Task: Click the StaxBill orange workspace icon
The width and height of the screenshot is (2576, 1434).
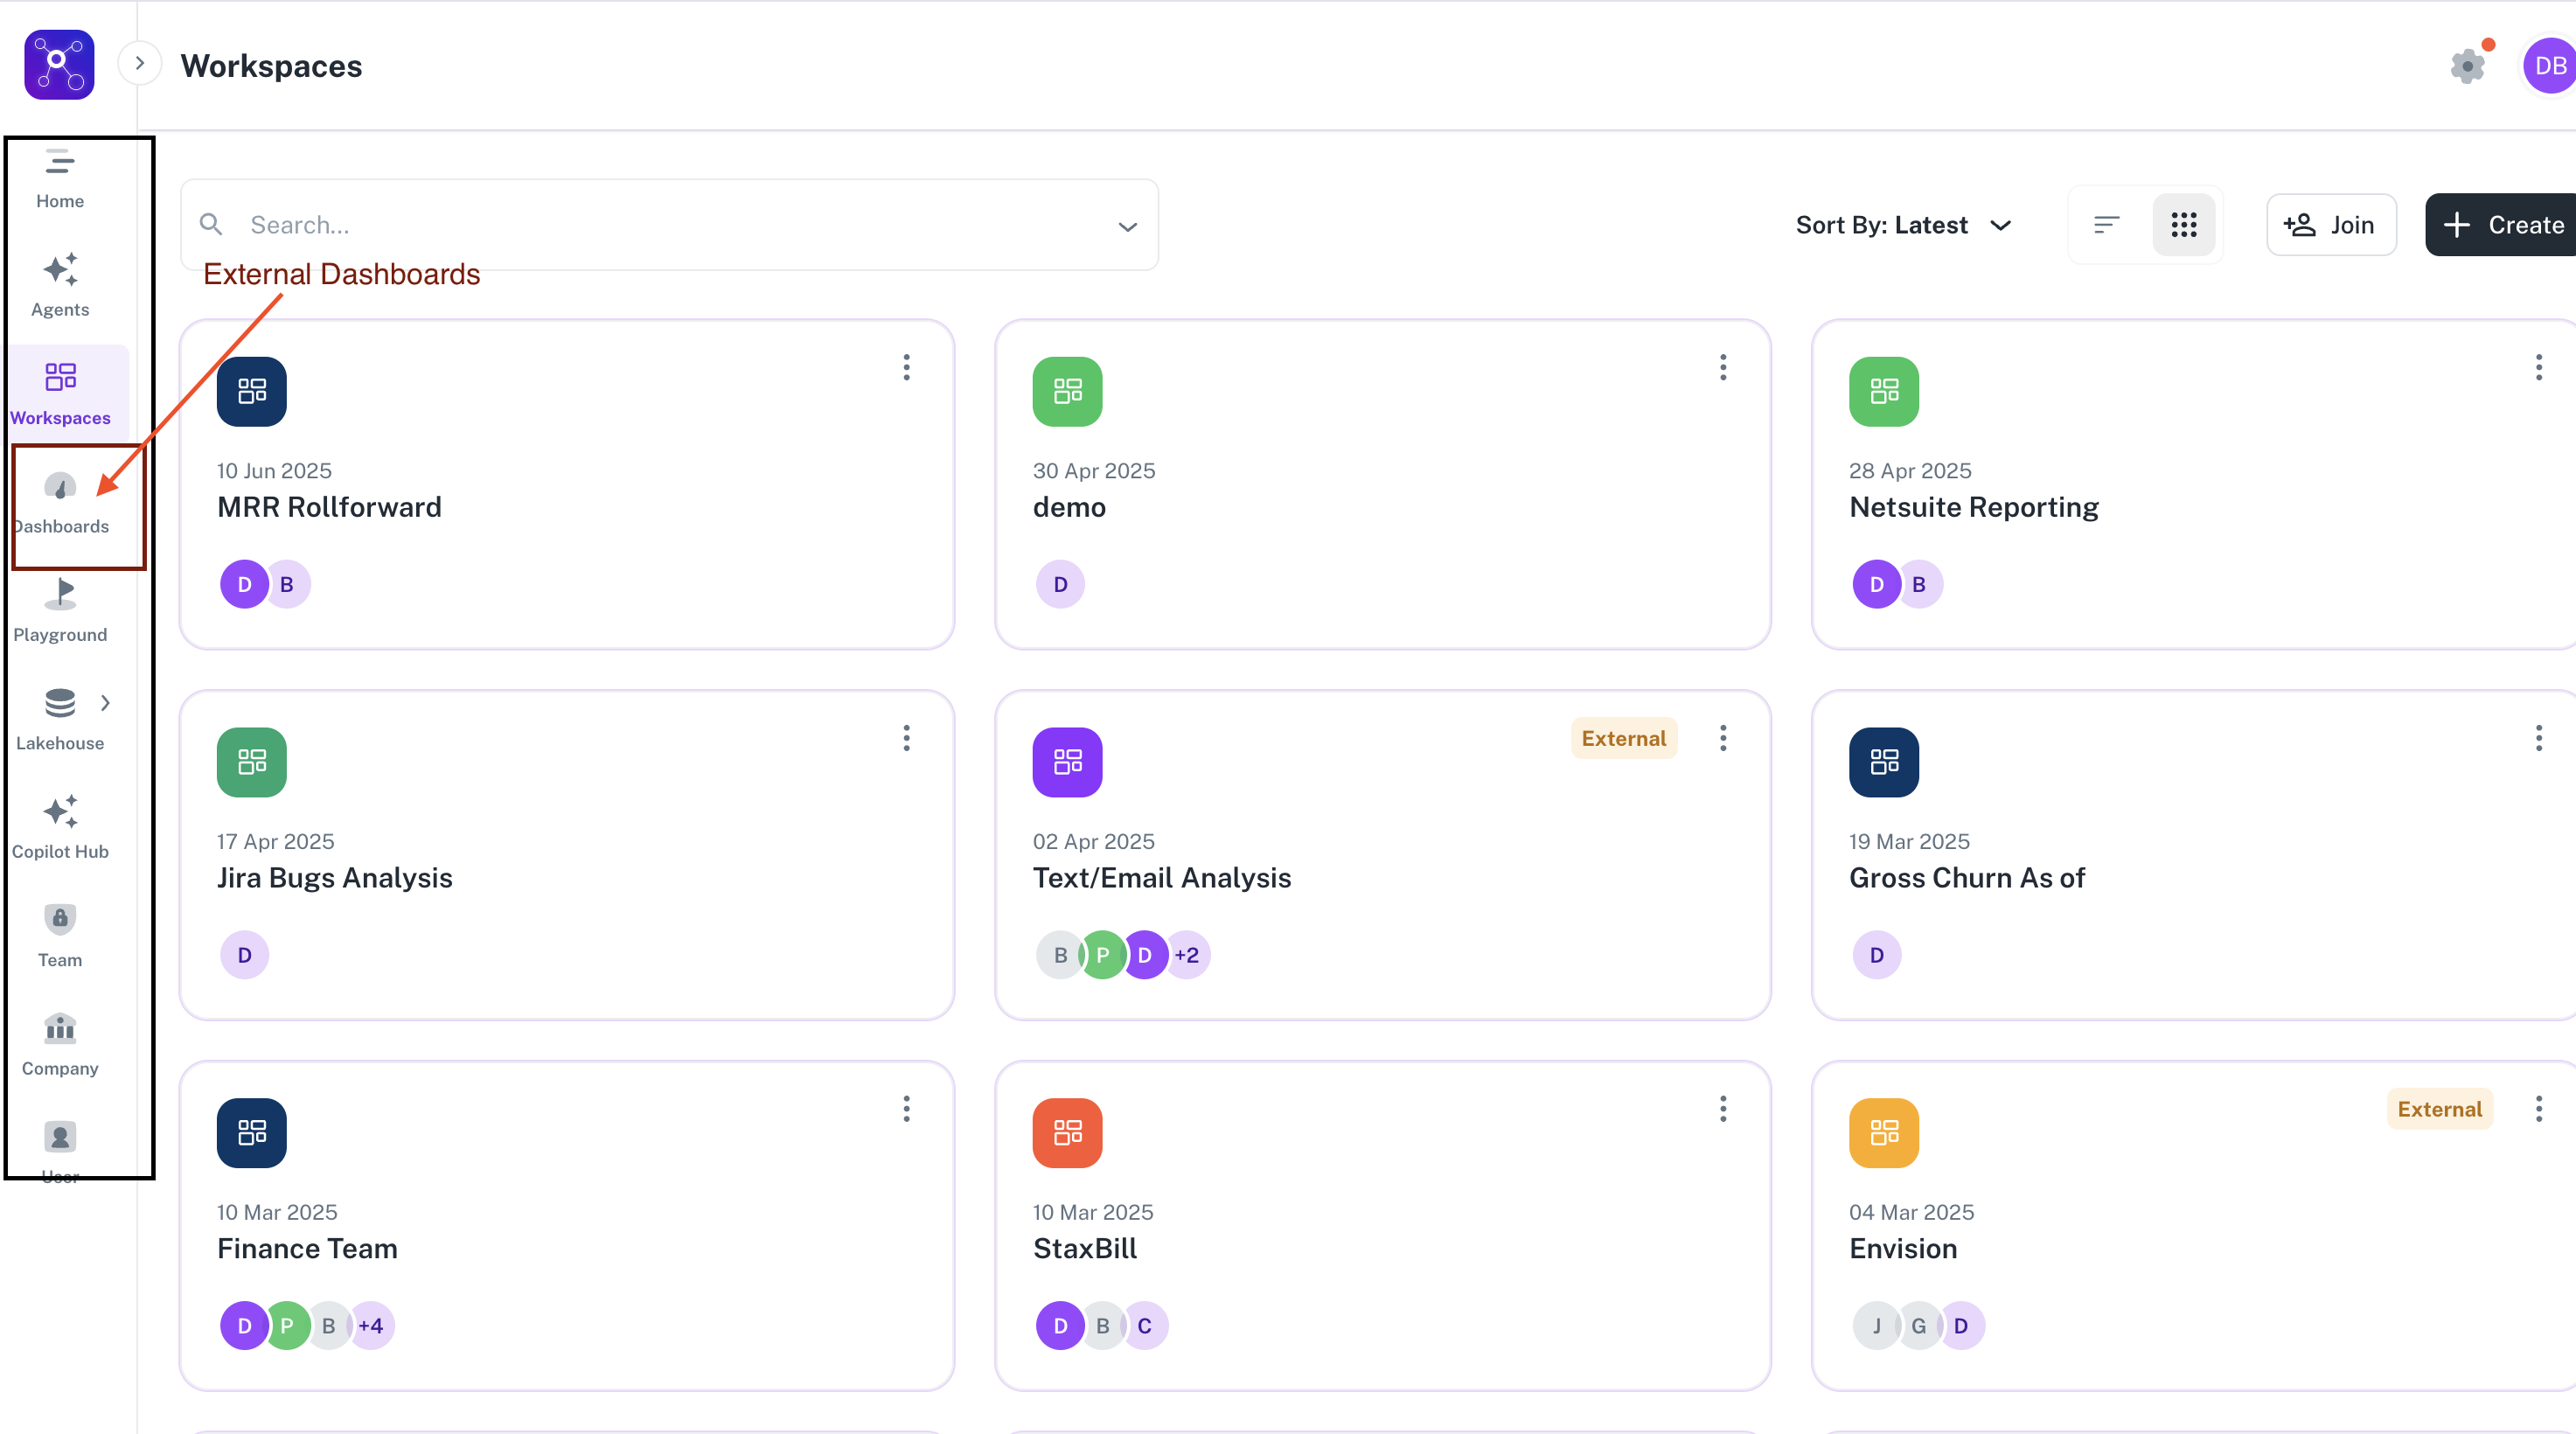Action: pyautogui.click(x=1068, y=1133)
